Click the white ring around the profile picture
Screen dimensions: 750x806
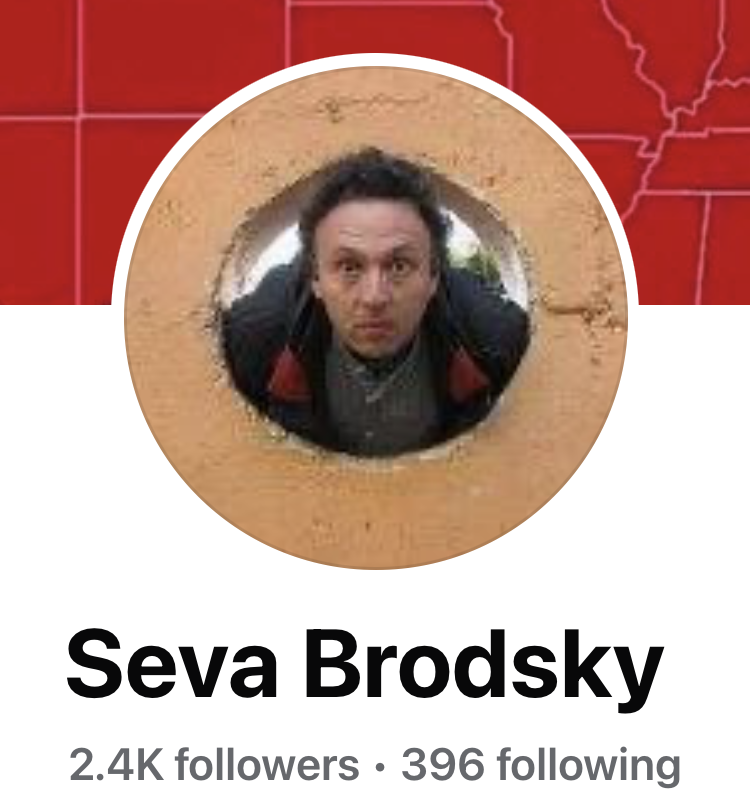(376, 60)
